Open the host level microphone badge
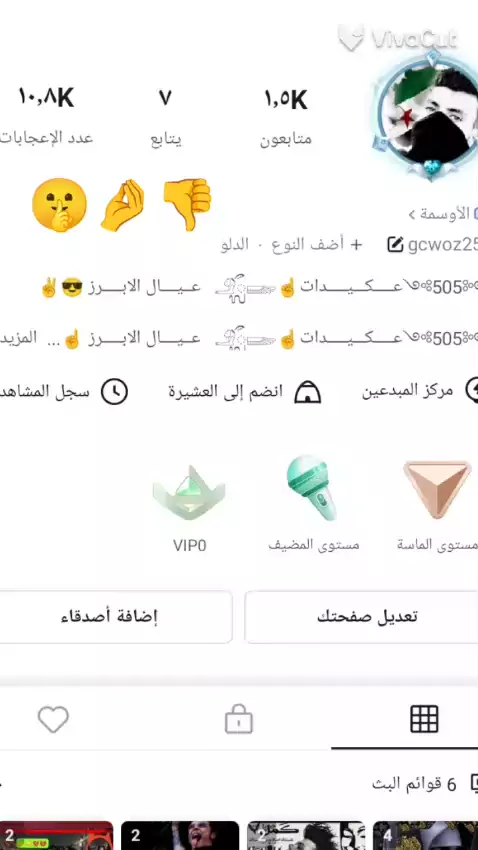This screenshot has height=850, width=478. point(312,487)
